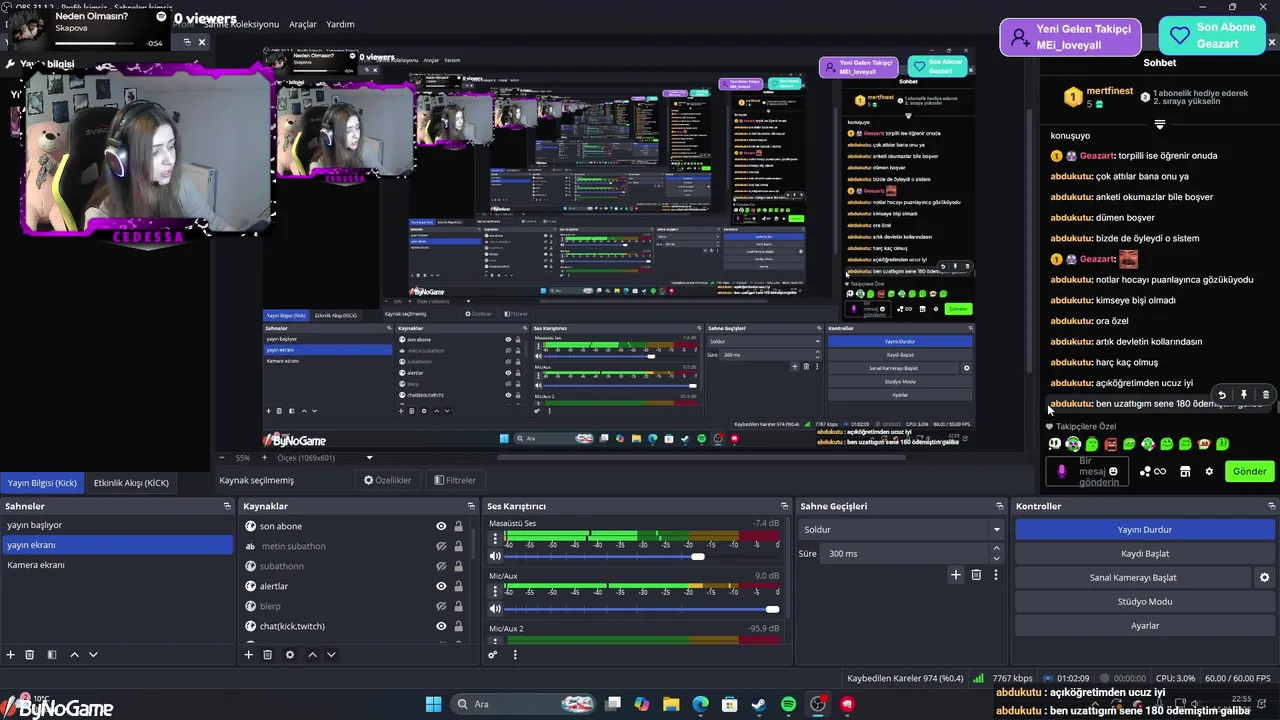The image size is (1280, 720).
Task: Delete the hovered chat message
Action: coord(1265,395)
